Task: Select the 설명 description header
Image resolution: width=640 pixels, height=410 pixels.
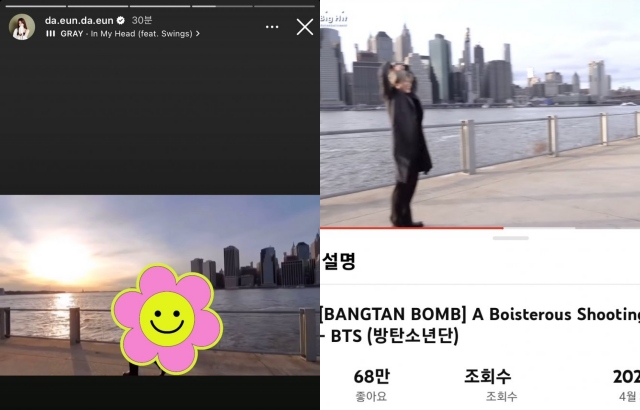Action: click(338, 263)
